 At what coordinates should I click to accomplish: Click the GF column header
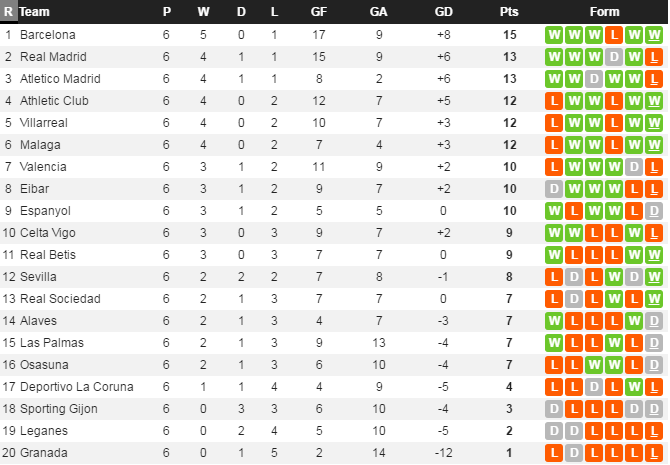pos(318,12)
